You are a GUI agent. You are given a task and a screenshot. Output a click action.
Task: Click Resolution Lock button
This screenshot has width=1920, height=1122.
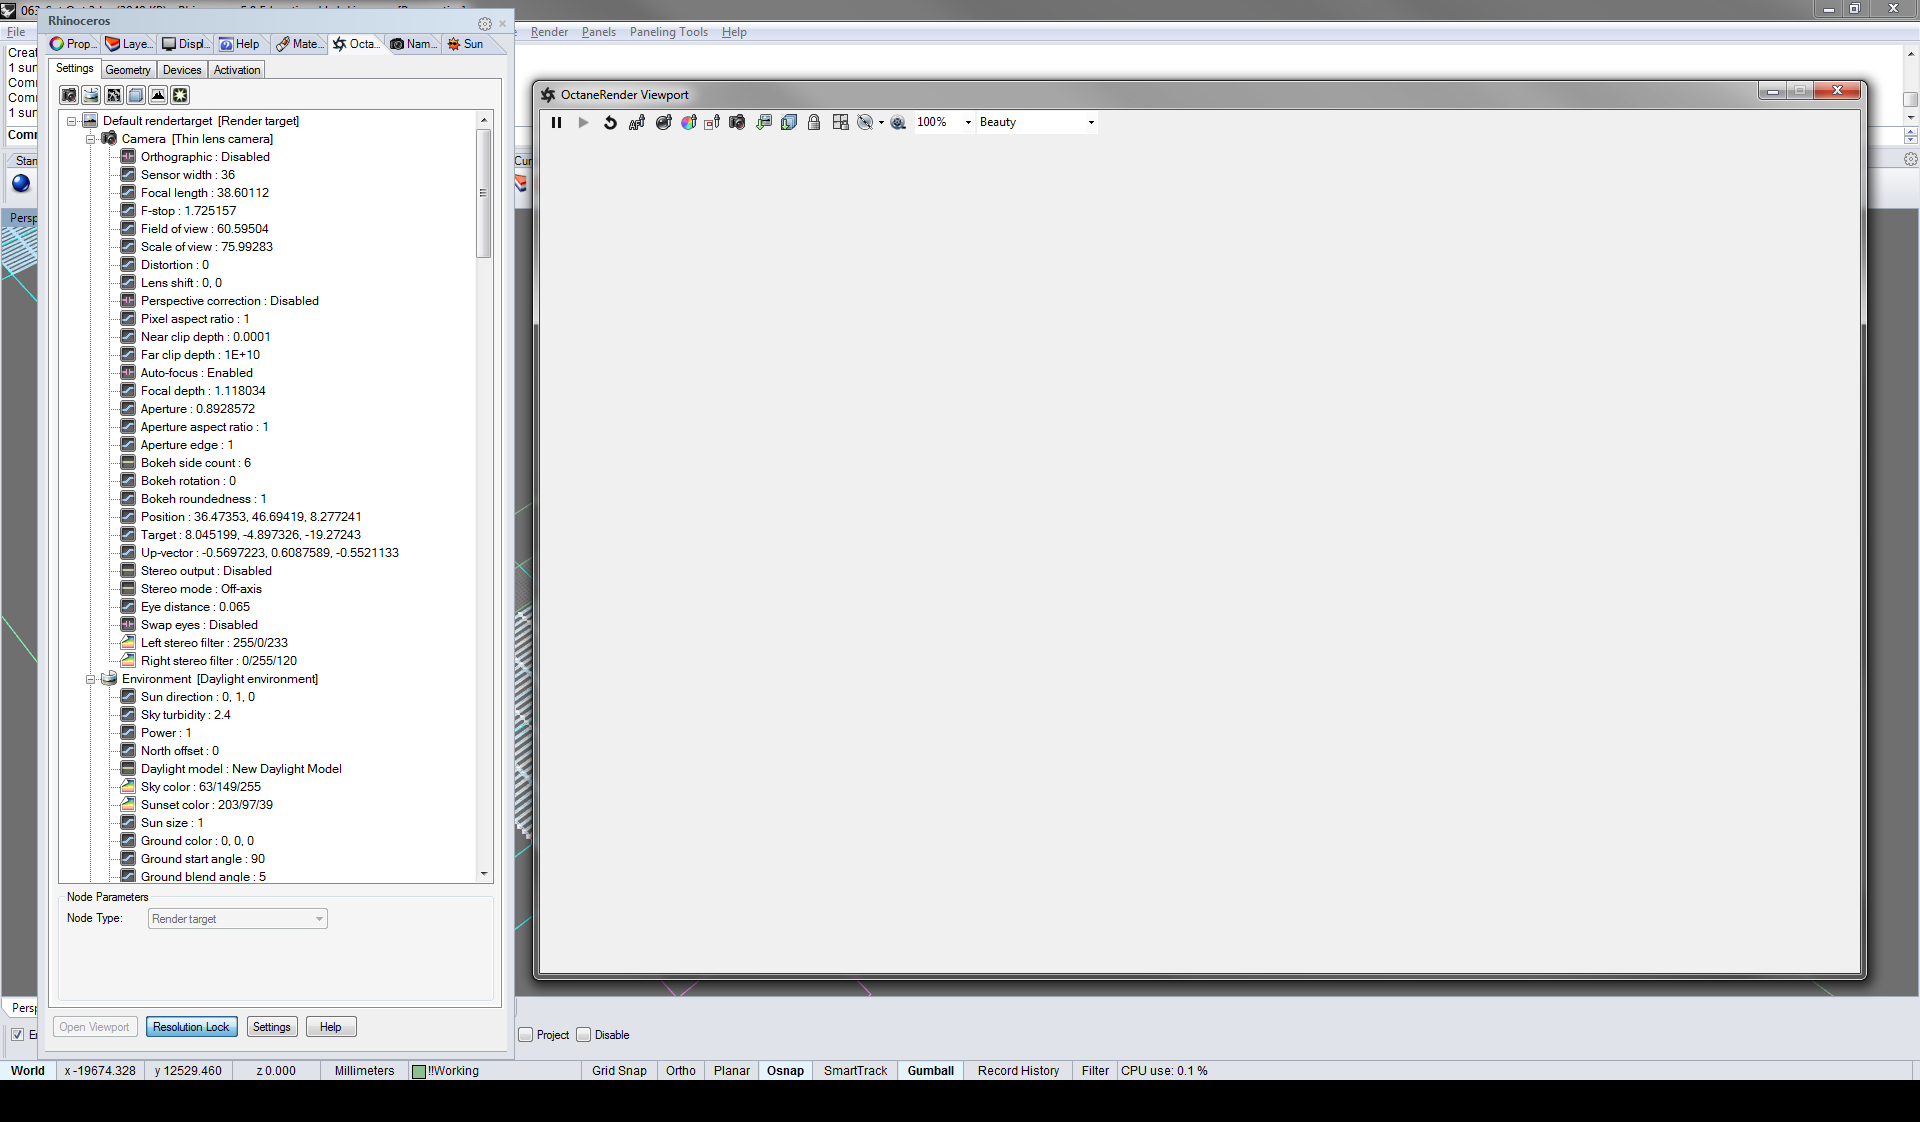(x=191, y=1027)
